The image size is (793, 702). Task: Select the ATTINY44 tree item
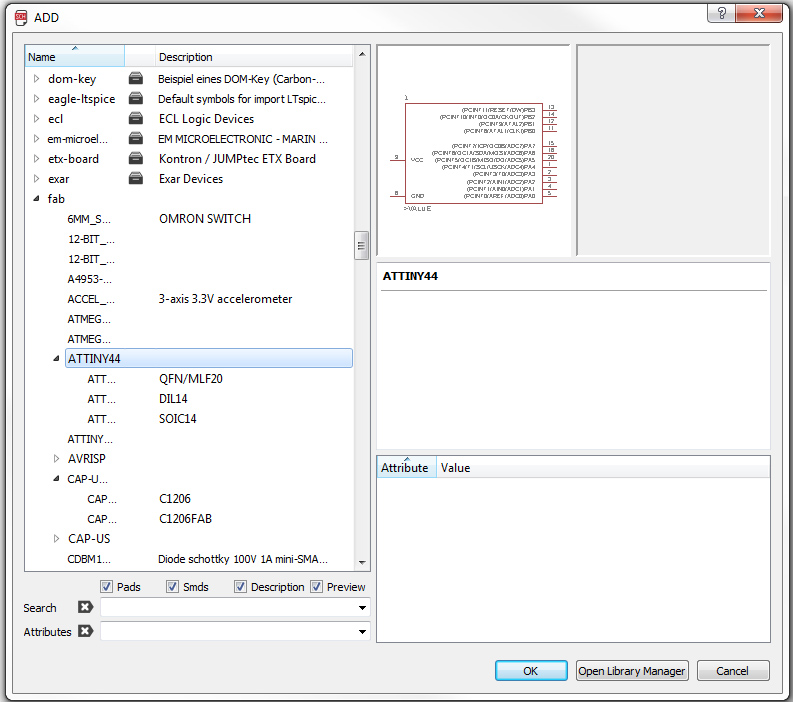pyautogui.click(x=208, y=358)
